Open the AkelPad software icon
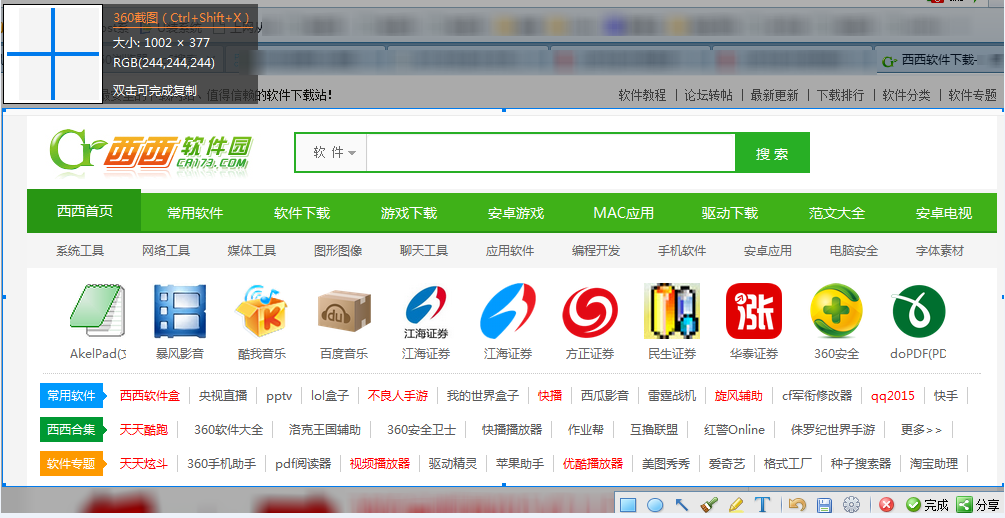Viewport: 1005px width, 518px height. point(97,312)
